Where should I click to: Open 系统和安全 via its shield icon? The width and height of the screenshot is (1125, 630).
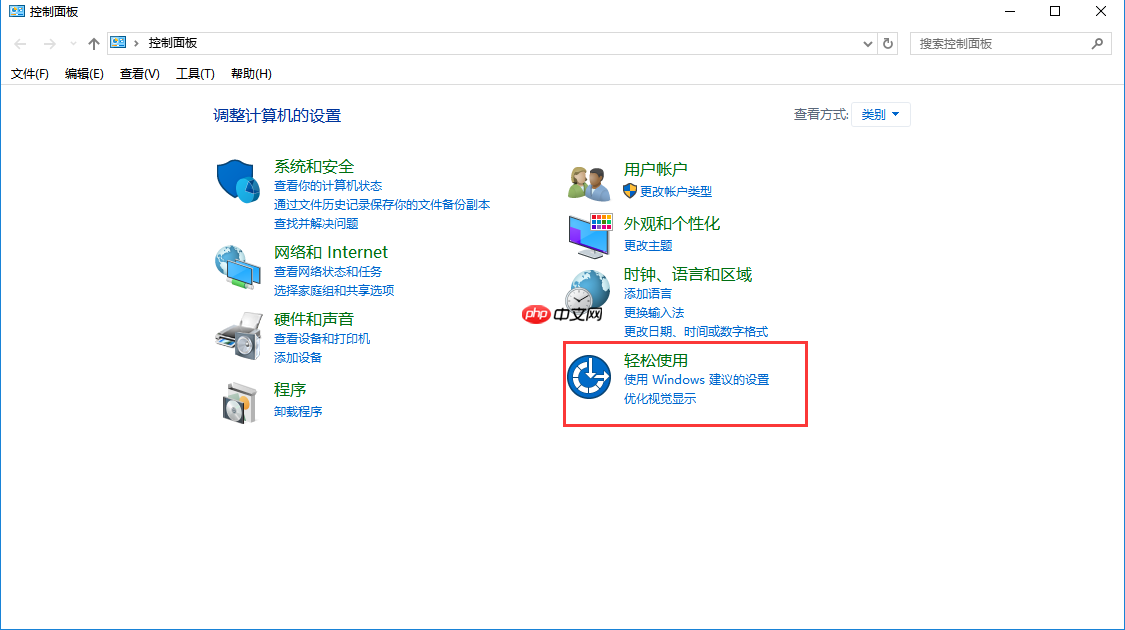pyautogui.click(x=237, y=181)
